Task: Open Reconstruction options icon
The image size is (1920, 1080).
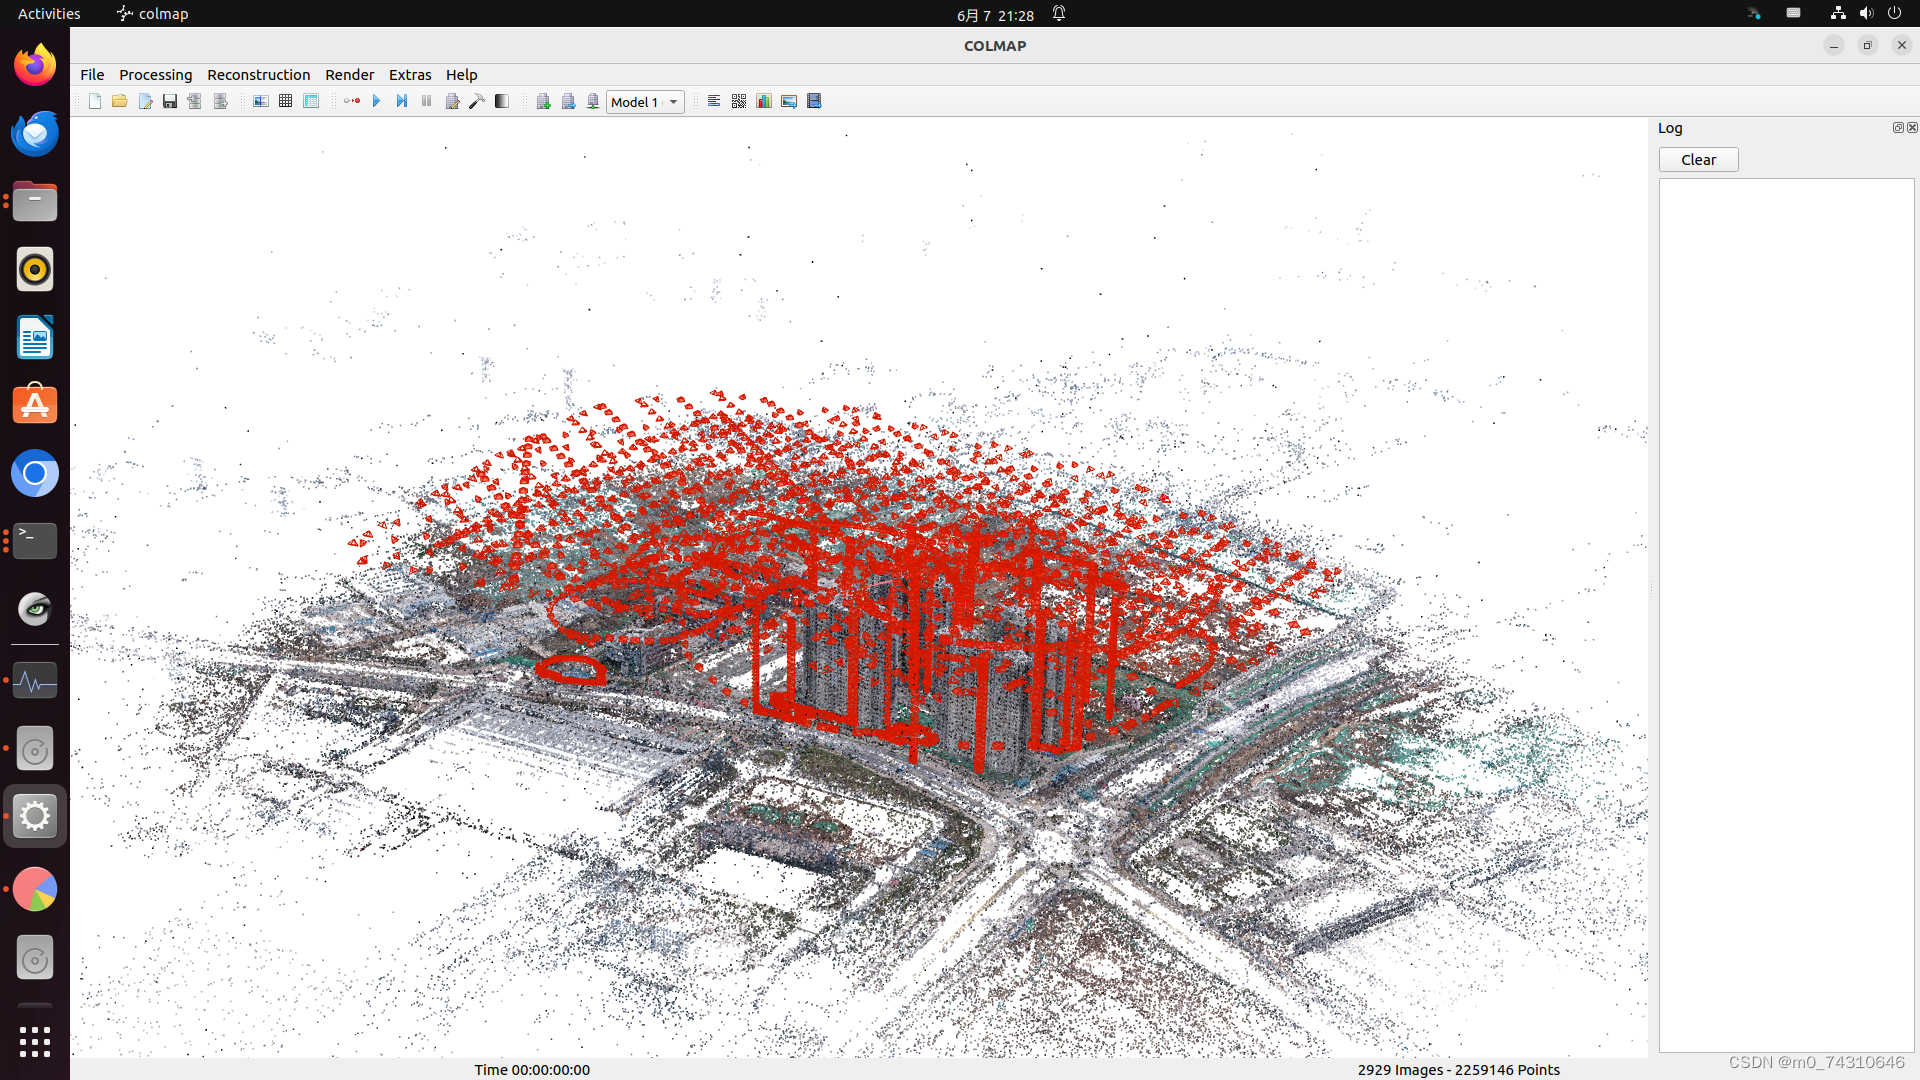Action: [452, 101]
